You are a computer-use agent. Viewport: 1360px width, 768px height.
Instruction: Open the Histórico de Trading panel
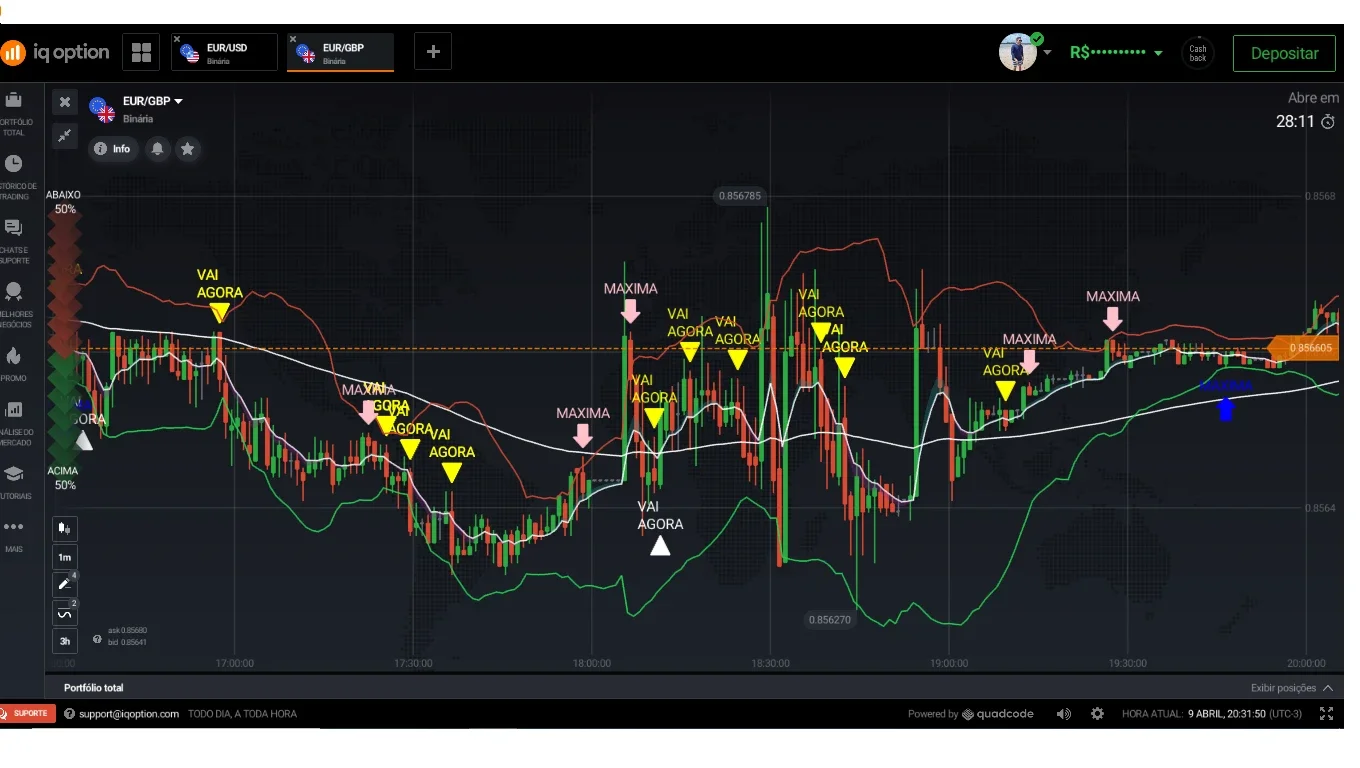click(x=14, y=164)
